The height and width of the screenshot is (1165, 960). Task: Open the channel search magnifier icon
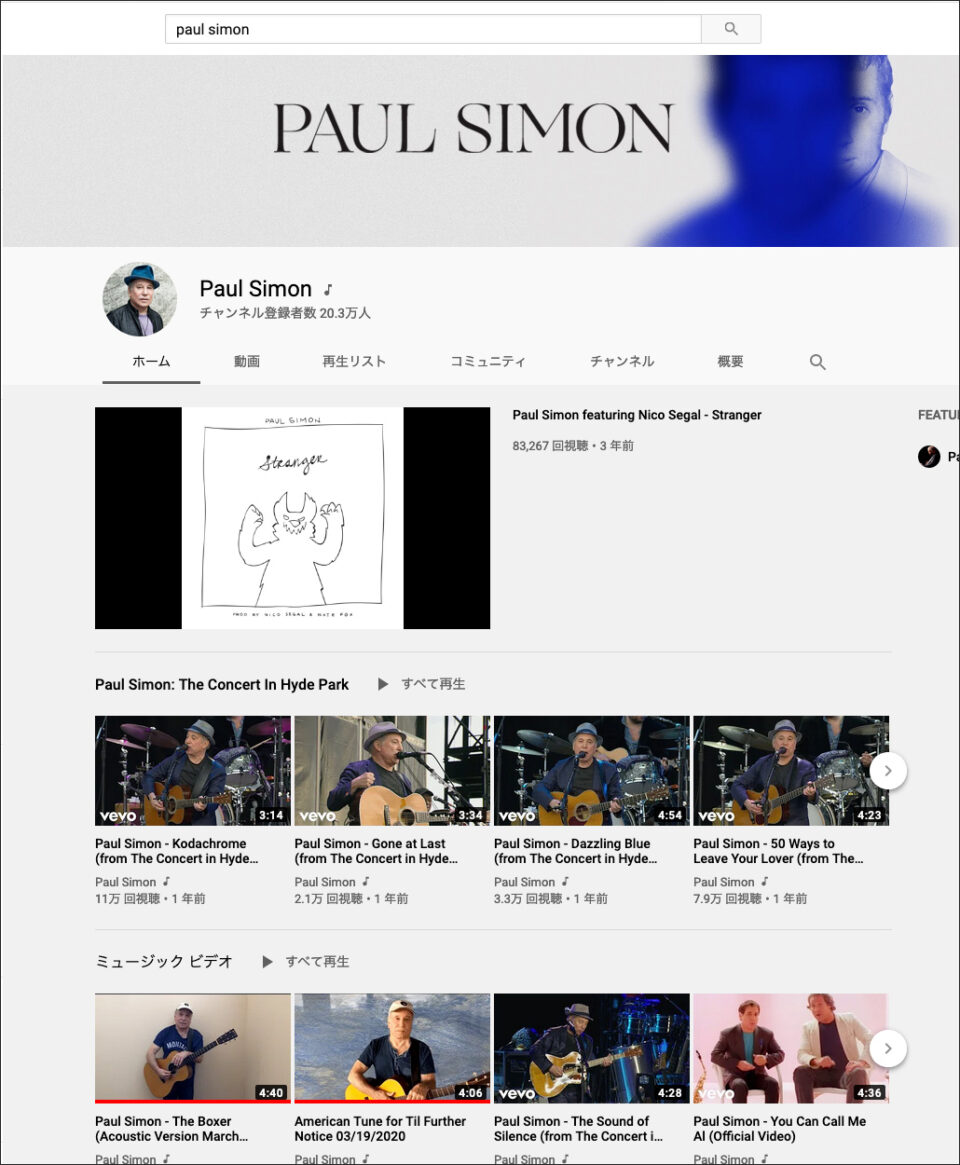[817, 362]
